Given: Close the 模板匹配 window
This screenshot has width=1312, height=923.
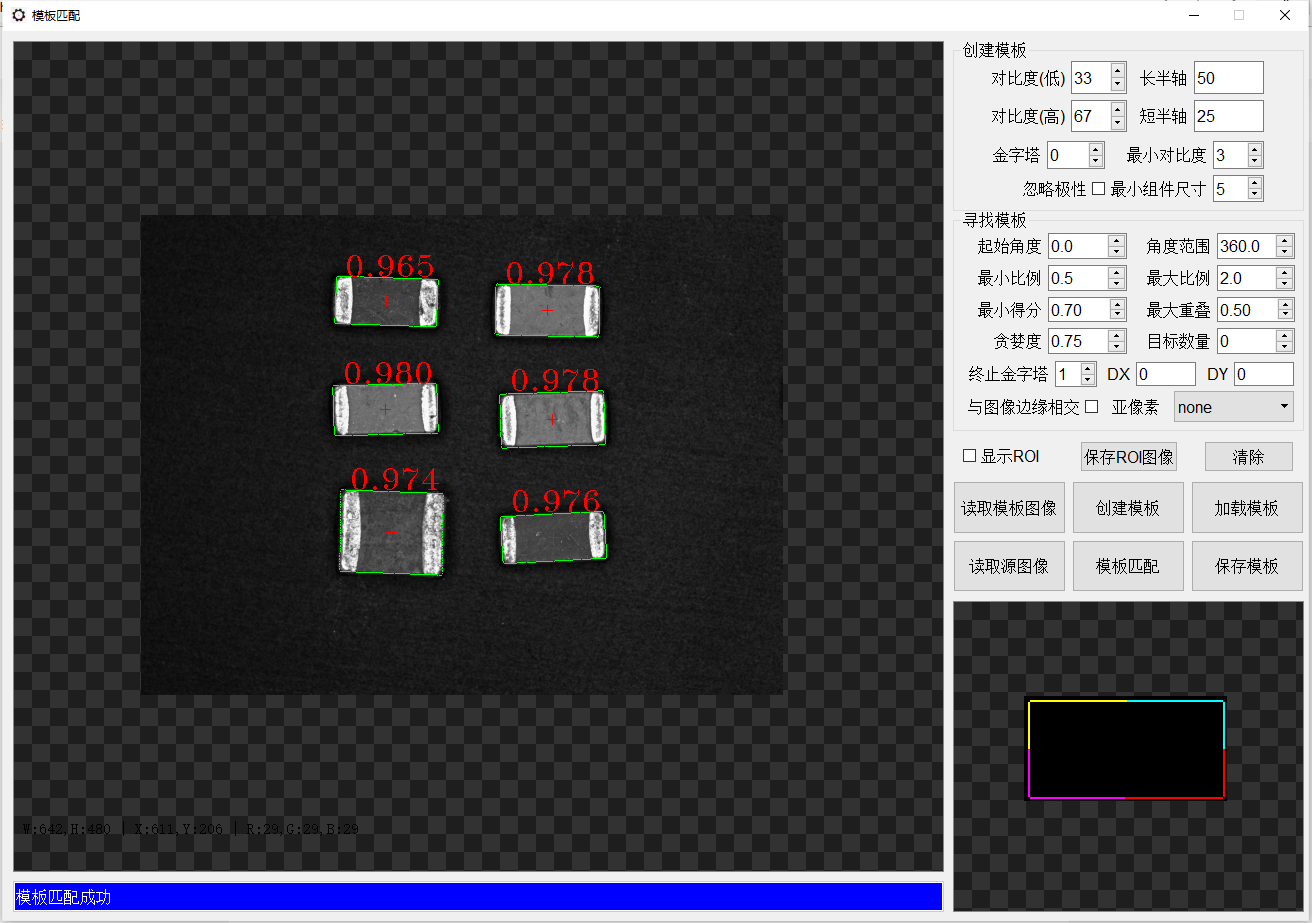Looking at the screenshot, I should pos(1285,15).
